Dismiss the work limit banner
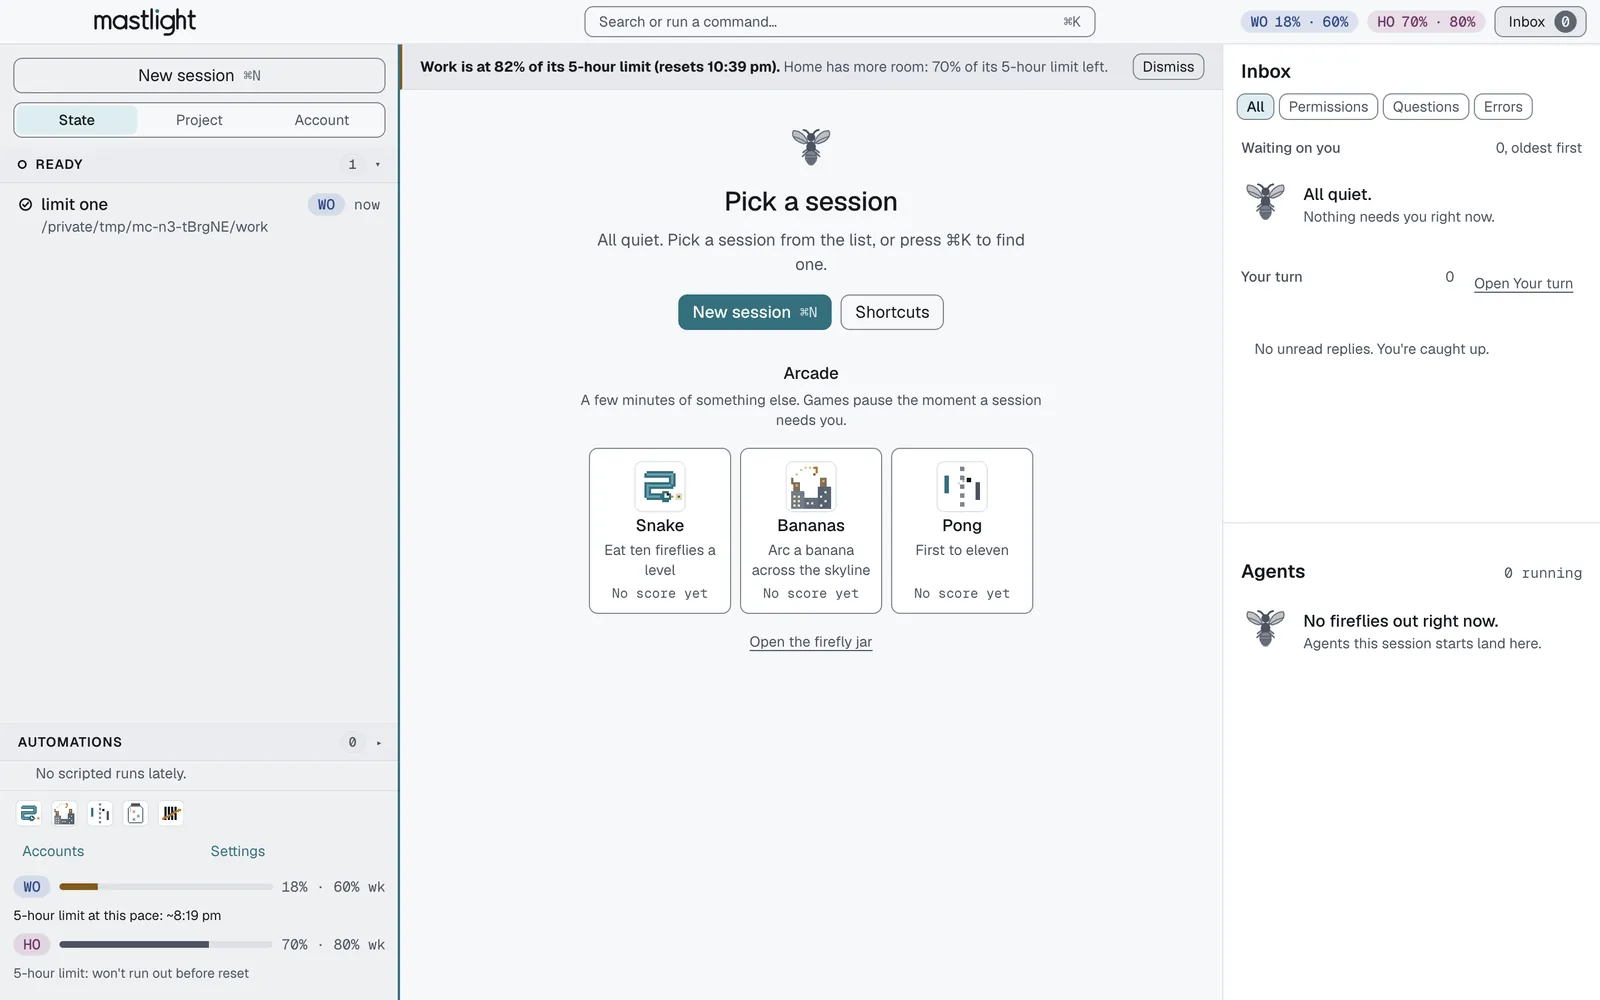The height and width of the screenshot is (1000, 1600). (x=1168, y=67)
